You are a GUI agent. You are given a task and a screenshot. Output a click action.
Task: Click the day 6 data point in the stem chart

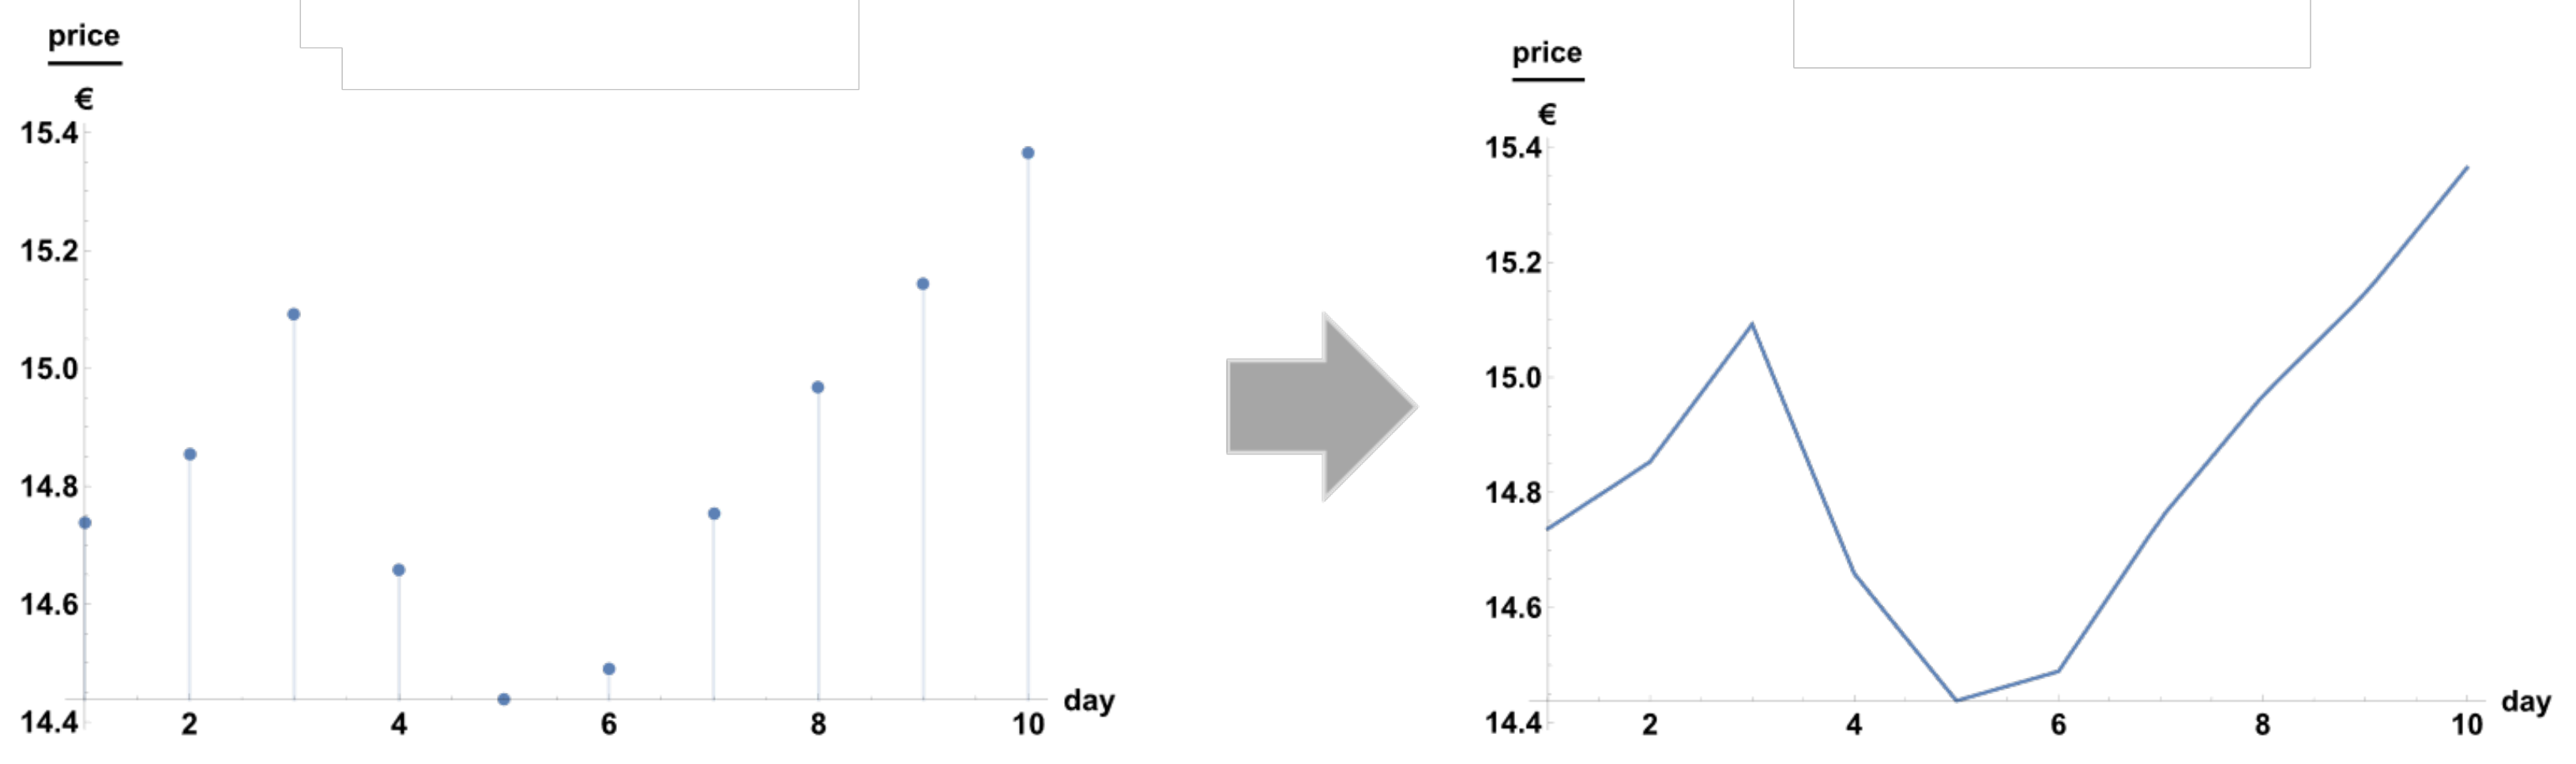click(609, 669)
